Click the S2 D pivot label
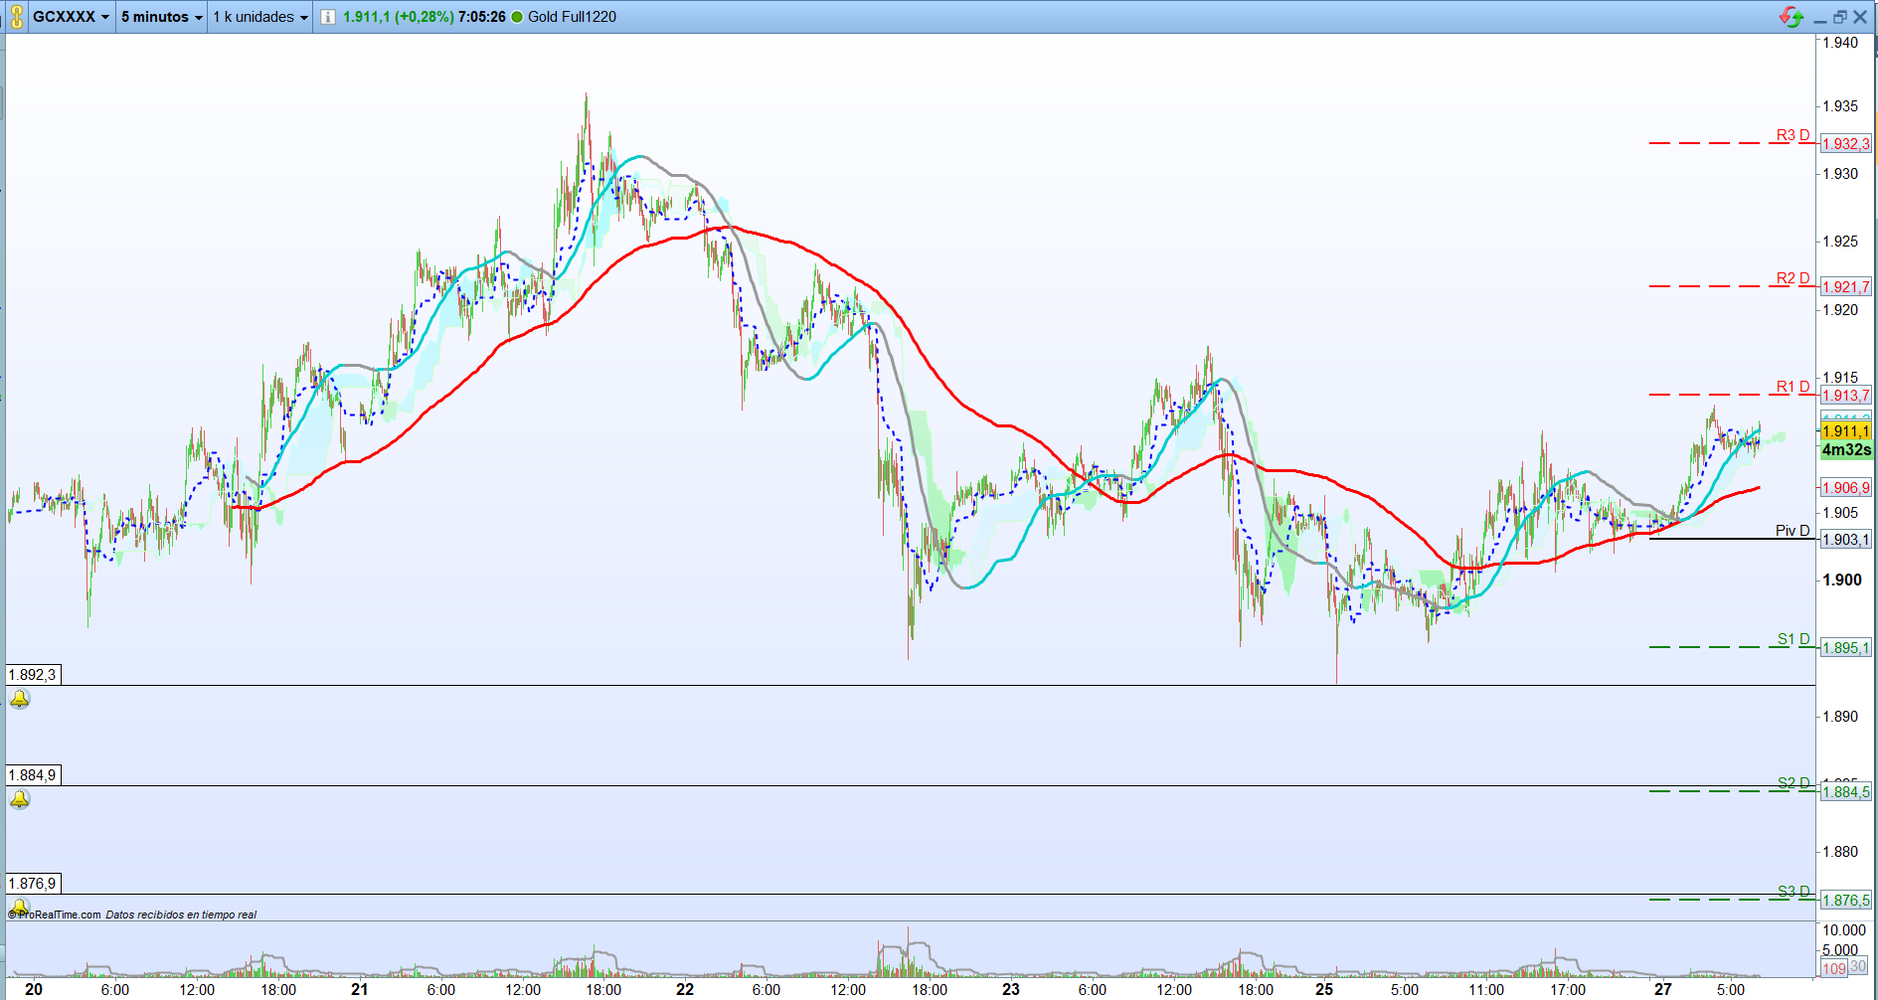 [1794, 783]
